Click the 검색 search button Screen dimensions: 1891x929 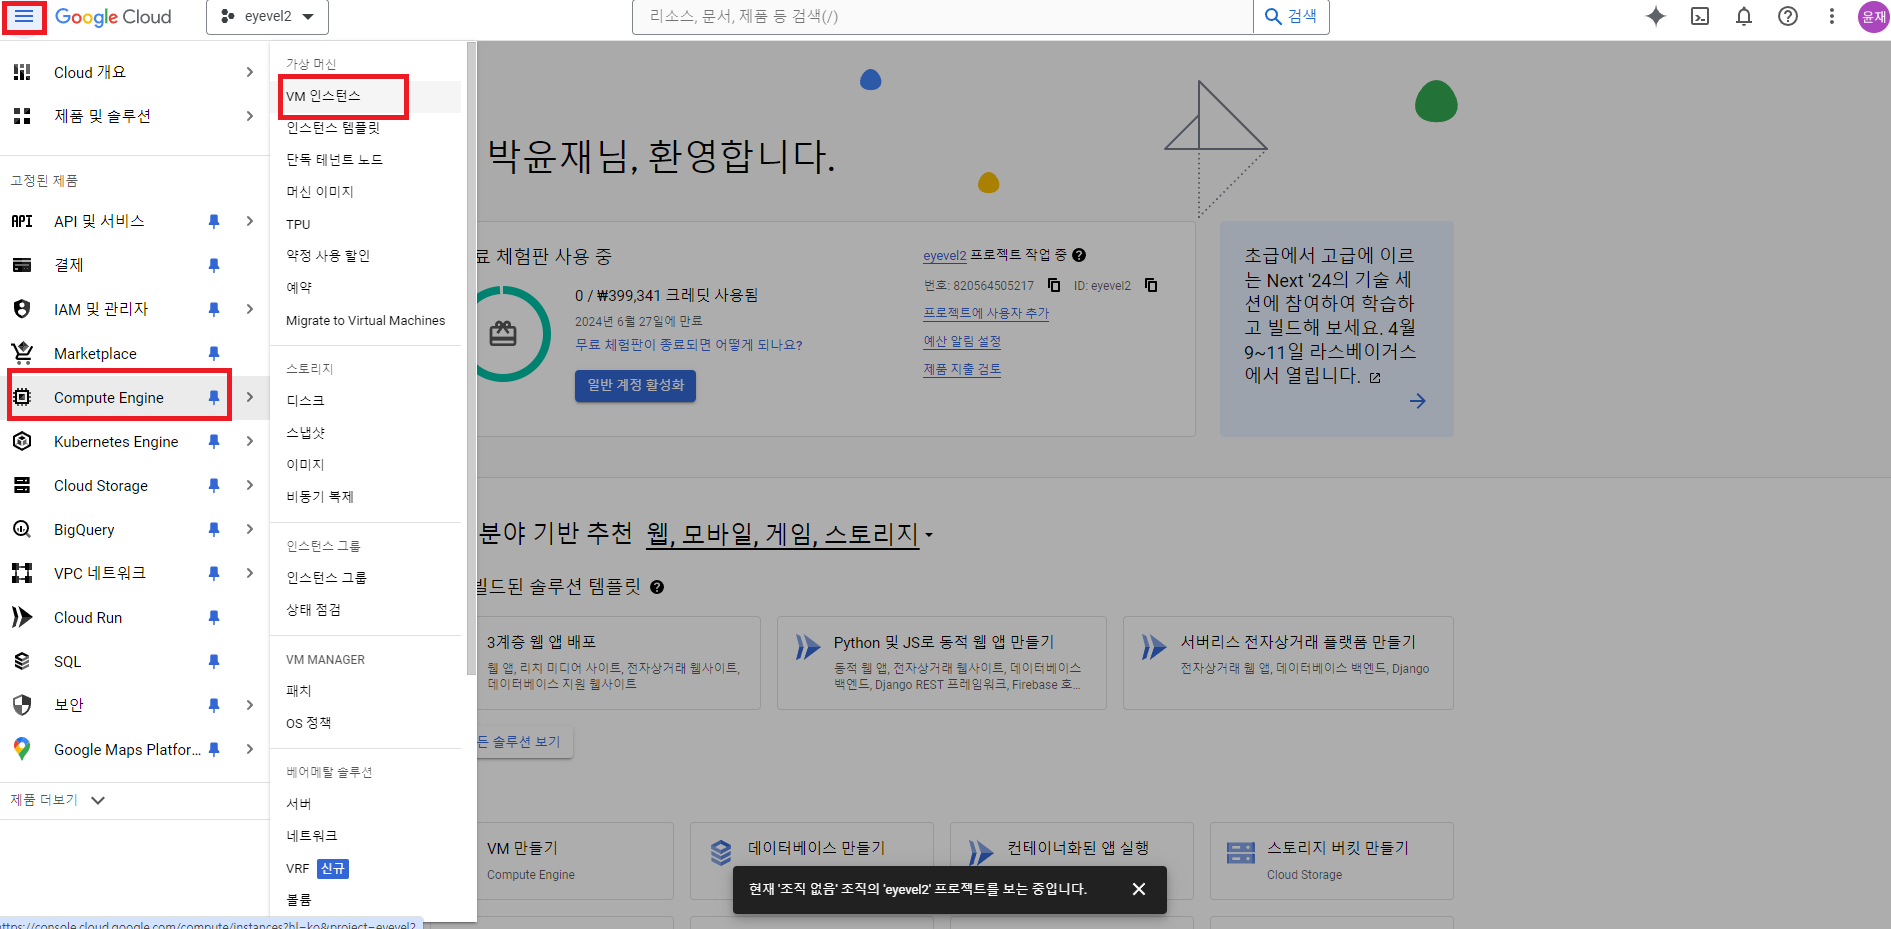coord(1291,17)
